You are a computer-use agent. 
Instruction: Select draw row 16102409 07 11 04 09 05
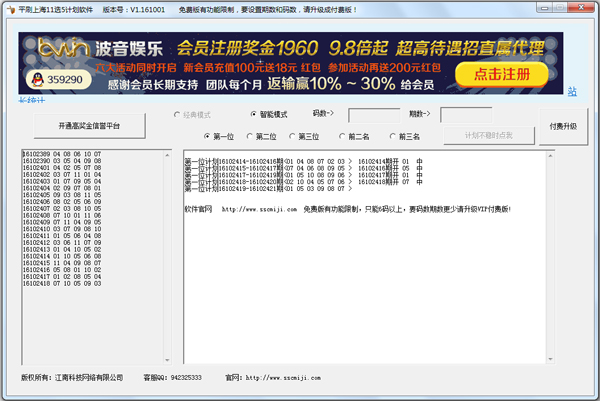coord(62,222)
